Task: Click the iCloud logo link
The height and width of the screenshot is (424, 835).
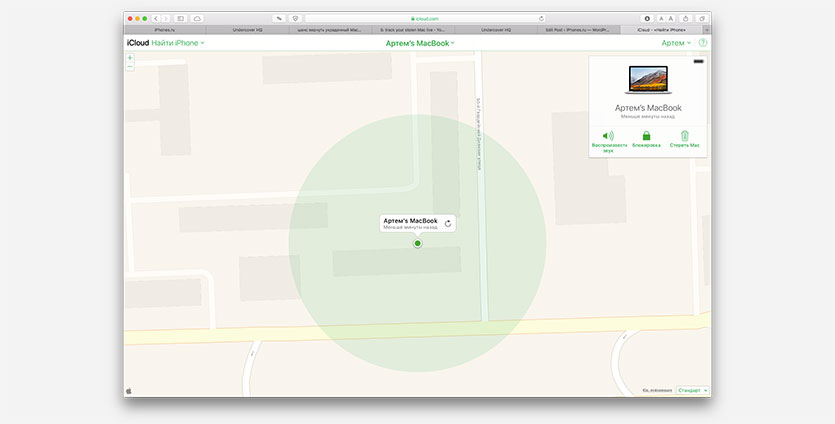Action: click(x=138, y=43)
